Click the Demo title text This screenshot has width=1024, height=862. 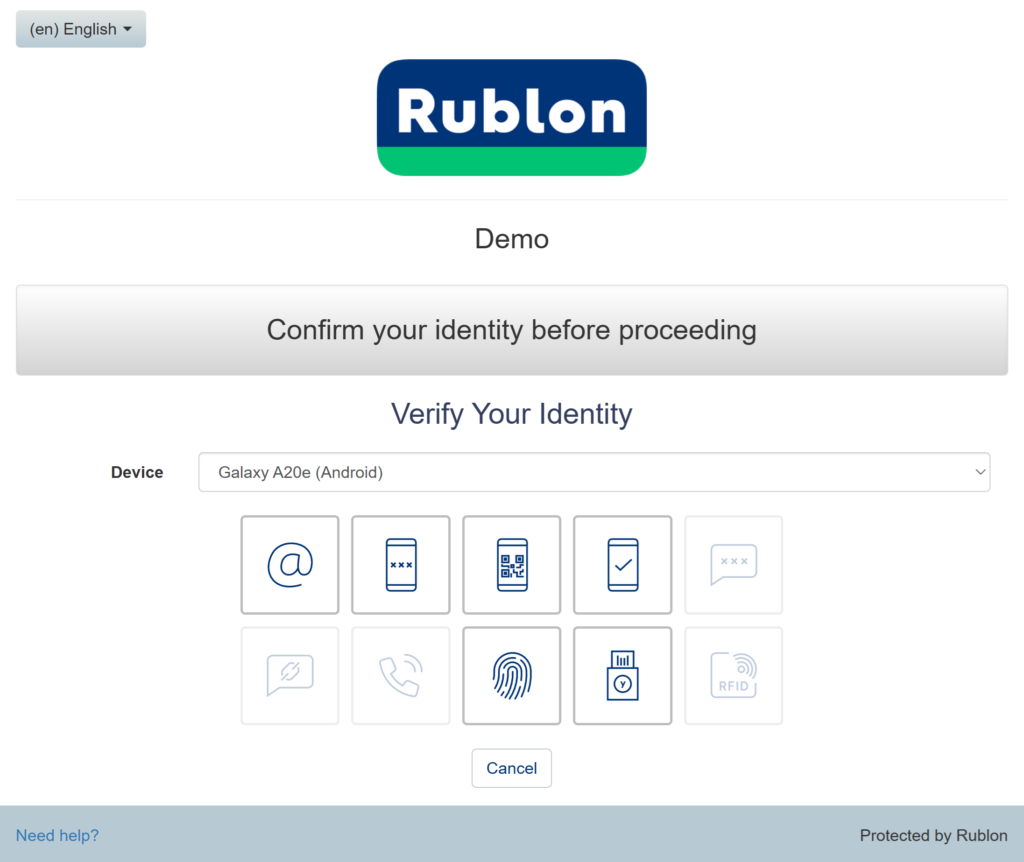point(511,239)
